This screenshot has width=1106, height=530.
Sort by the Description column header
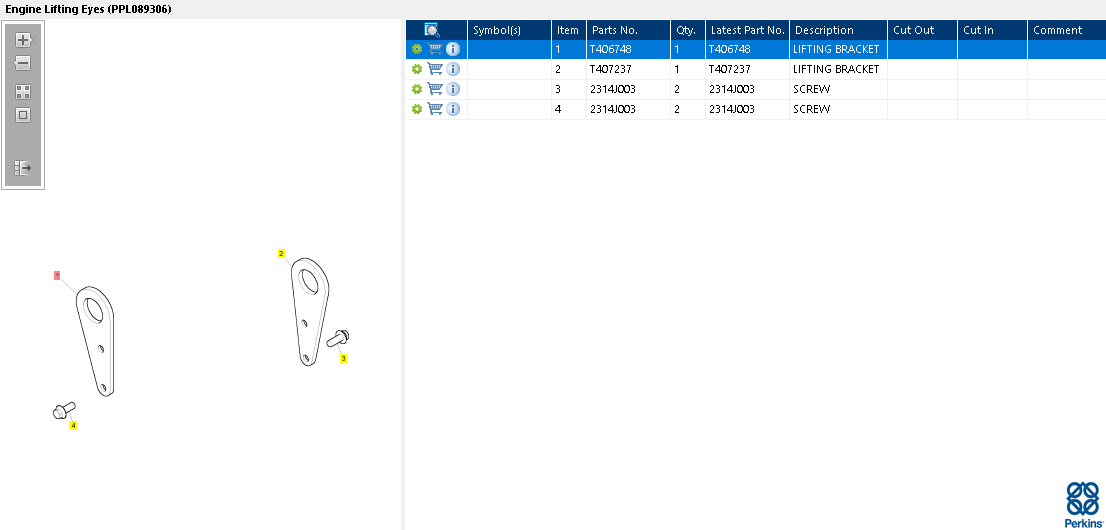(838, 30)
